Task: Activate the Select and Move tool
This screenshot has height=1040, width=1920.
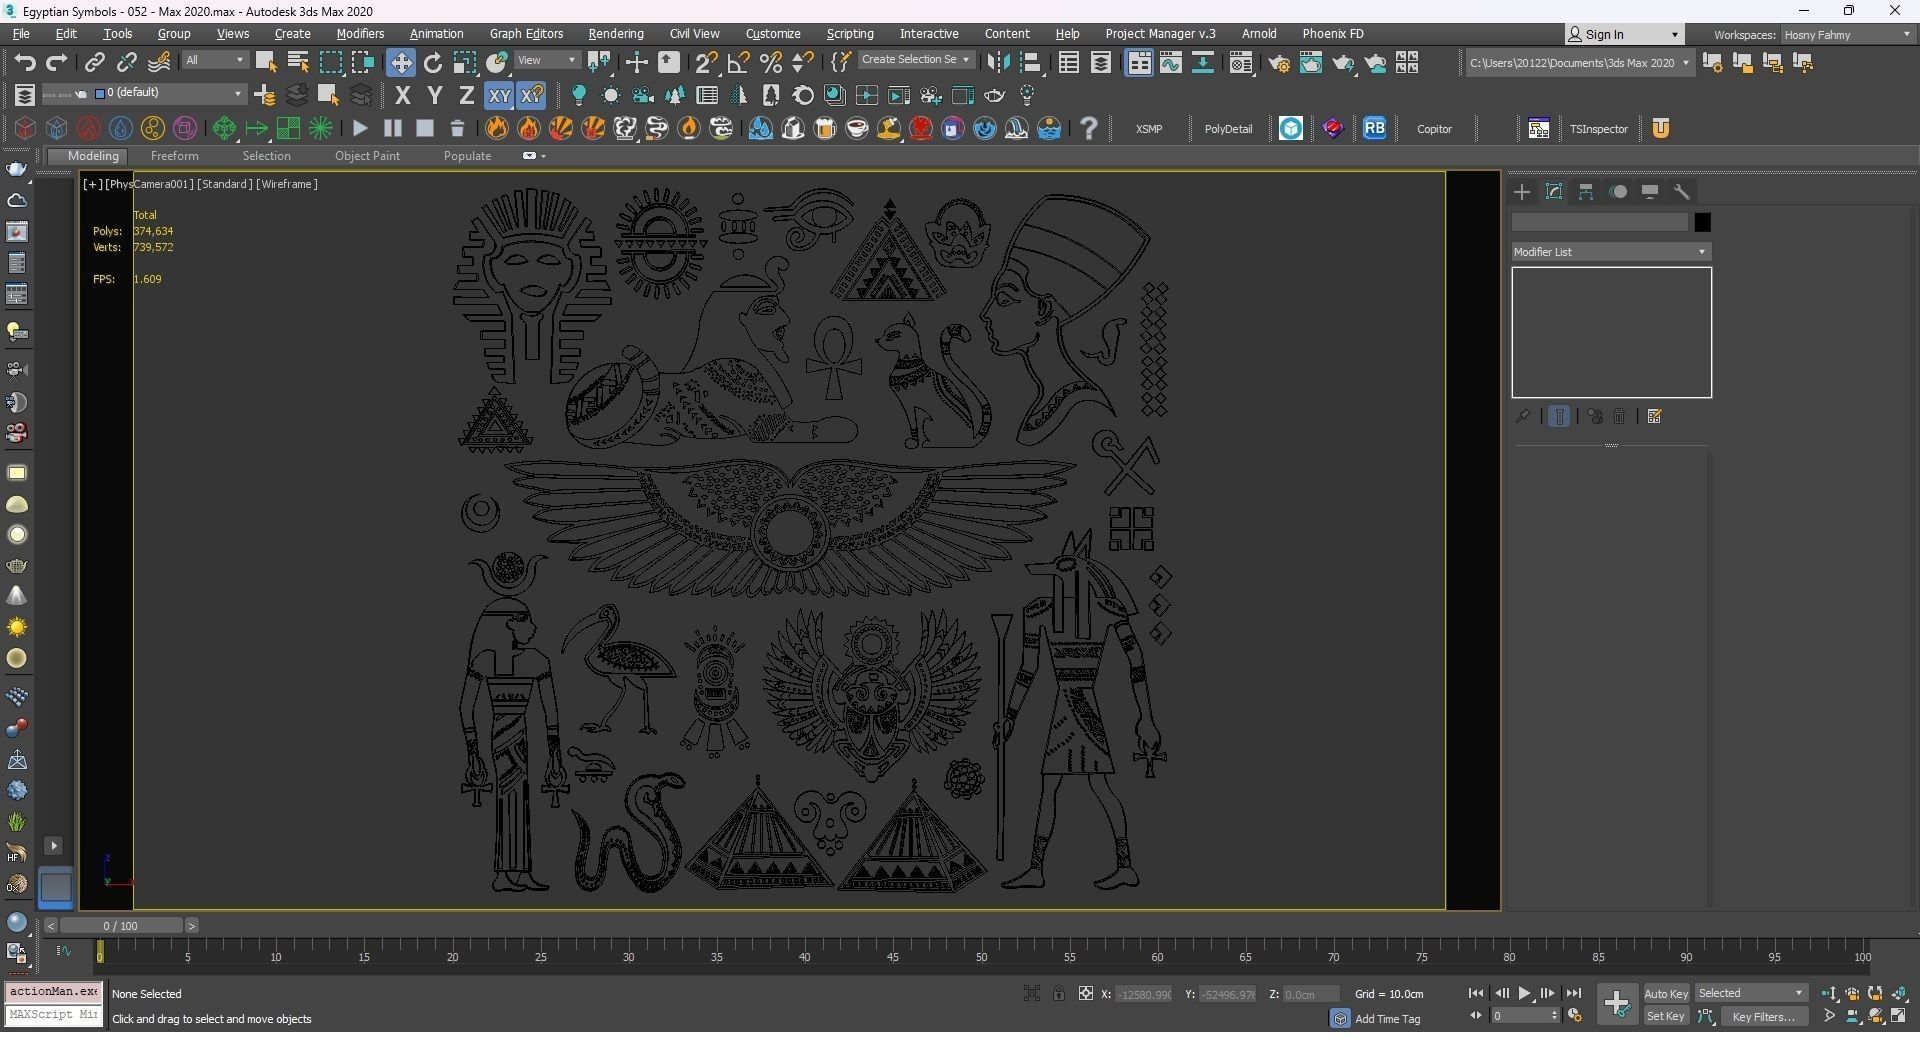Action: pos(401,62)
